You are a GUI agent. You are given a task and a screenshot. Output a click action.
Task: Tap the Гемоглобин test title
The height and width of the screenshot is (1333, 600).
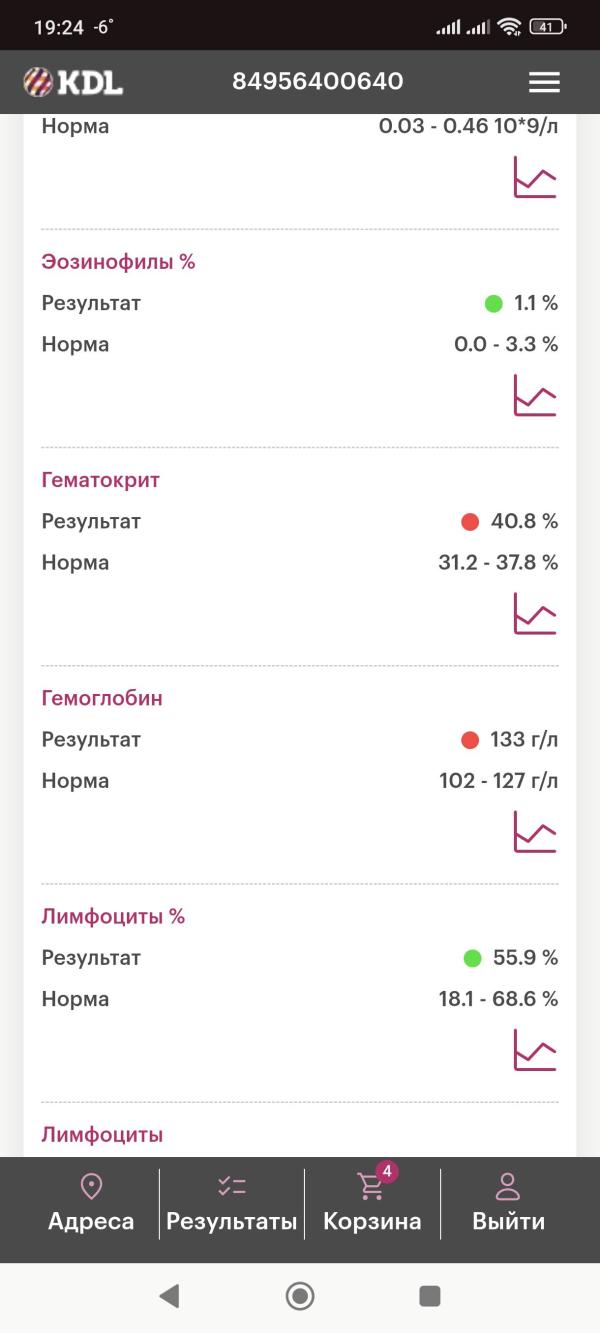coord(102,698)
